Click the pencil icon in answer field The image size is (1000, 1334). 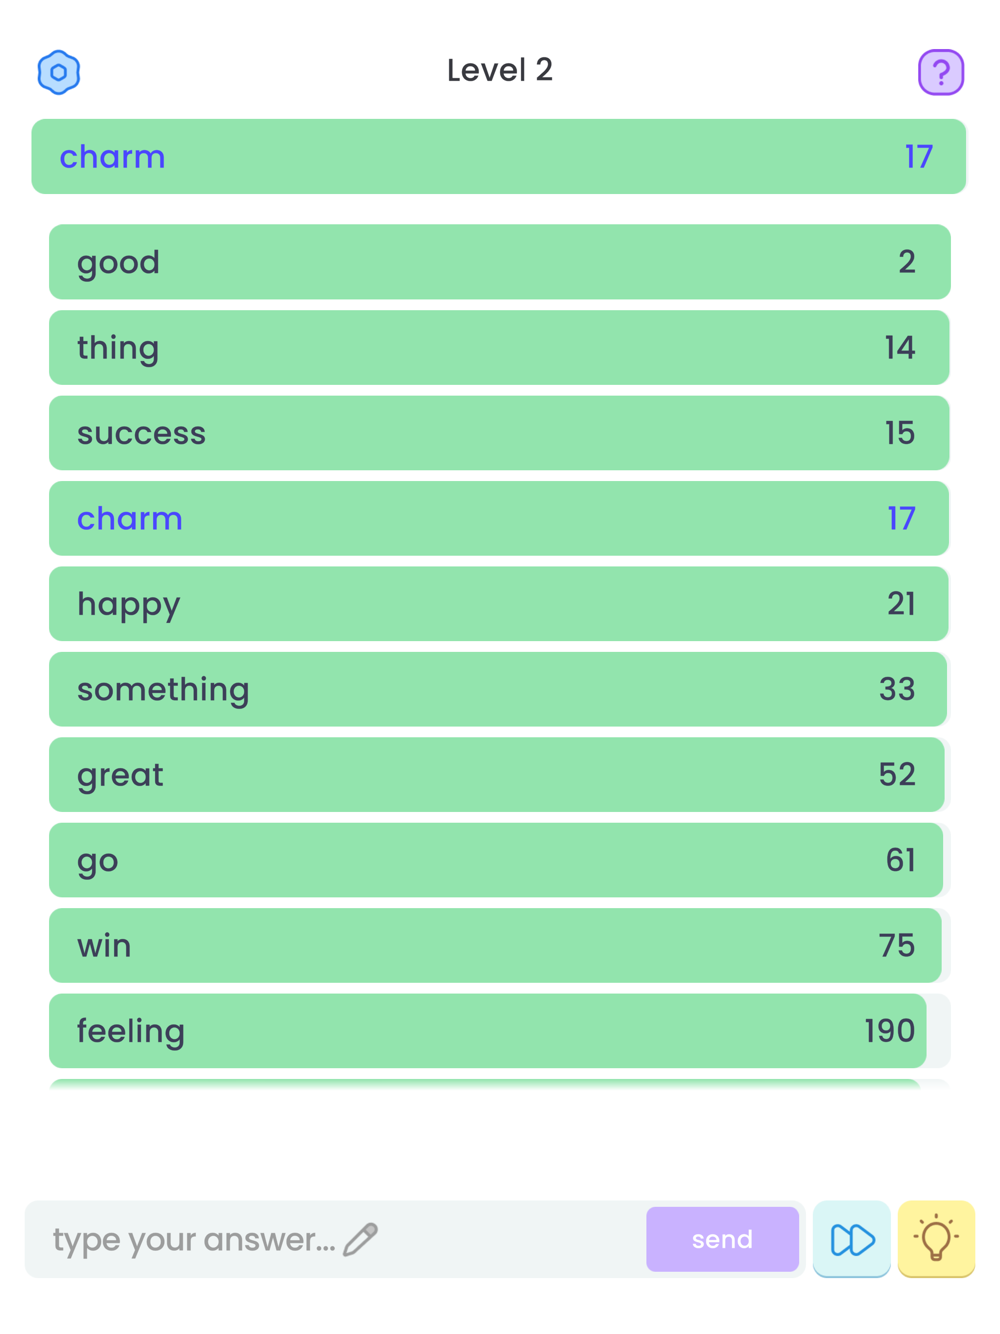(360, 1239)
